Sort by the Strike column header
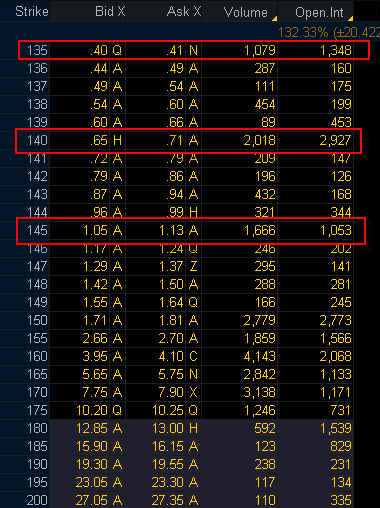 32,12
